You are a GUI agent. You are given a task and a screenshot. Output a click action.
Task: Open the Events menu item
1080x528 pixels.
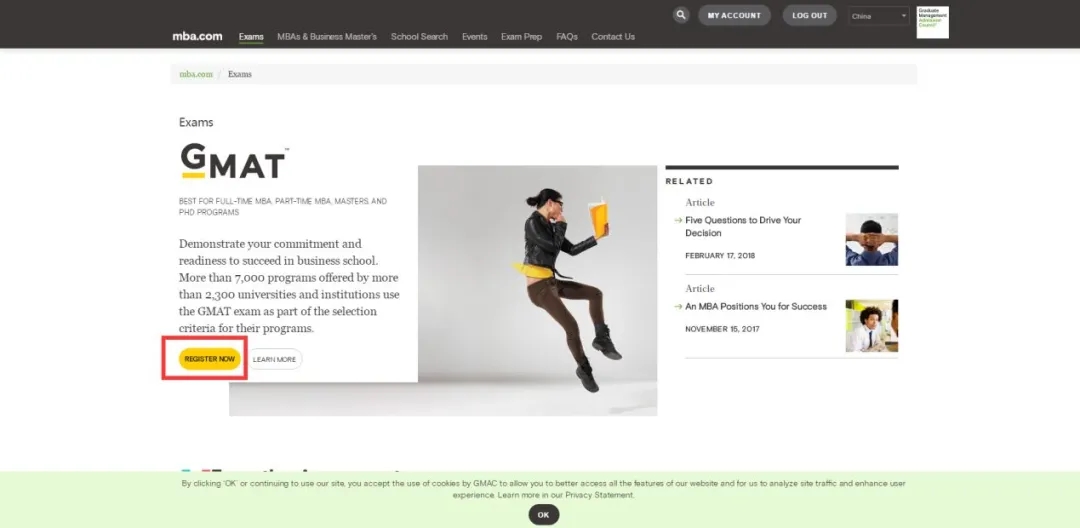pos(475,36)
